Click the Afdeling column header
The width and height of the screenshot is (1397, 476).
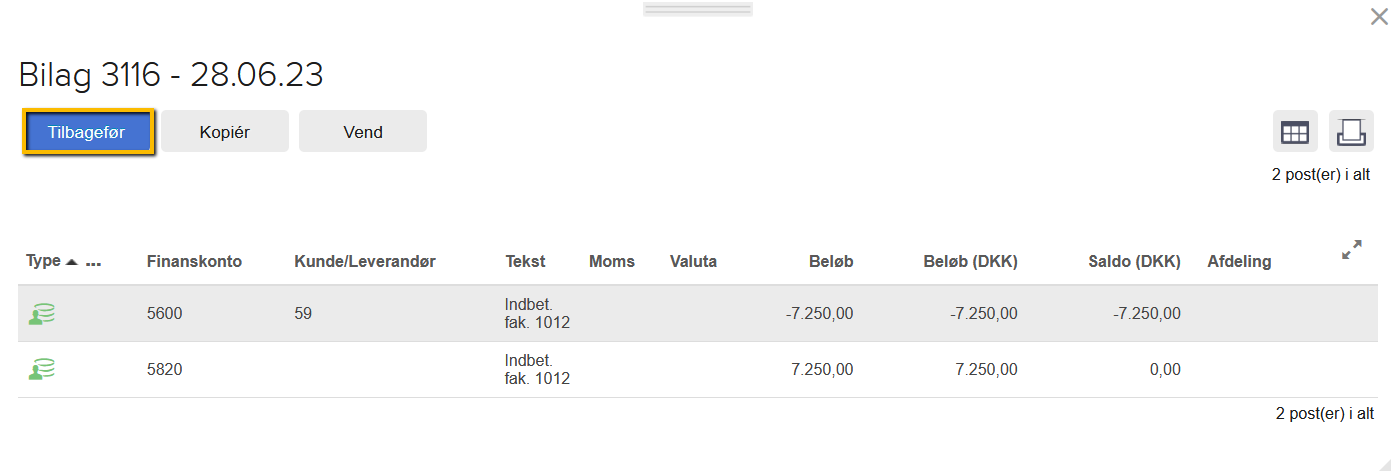click(x=1239, y=262)
